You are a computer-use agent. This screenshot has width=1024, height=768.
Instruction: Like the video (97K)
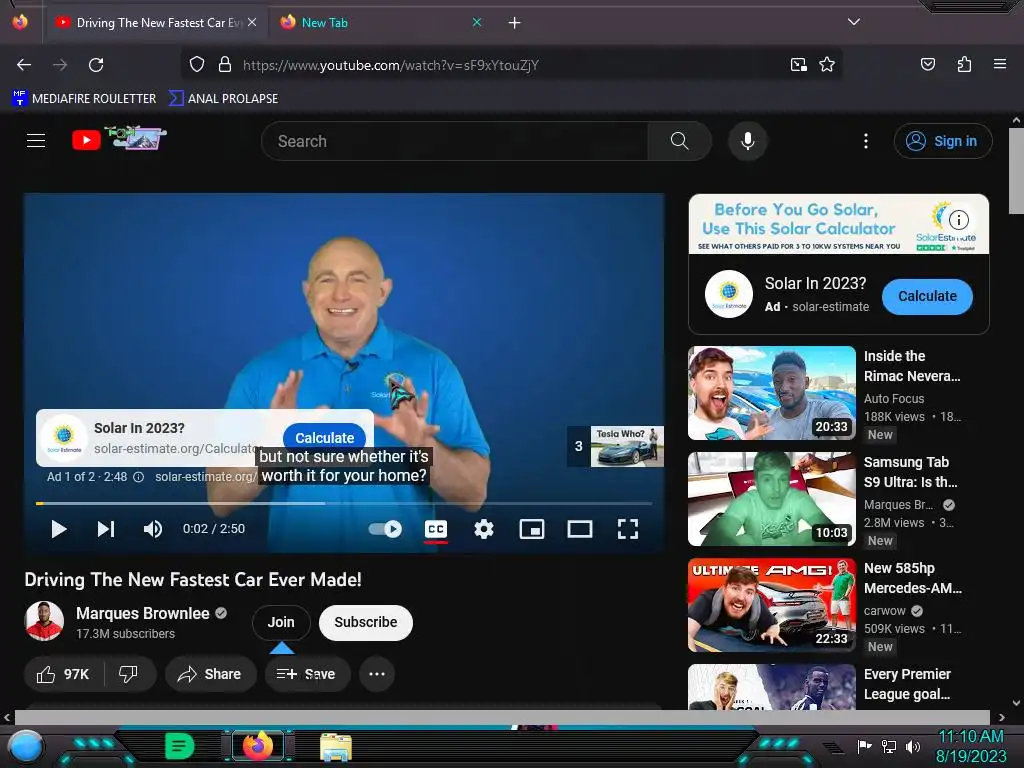(63, 674)
